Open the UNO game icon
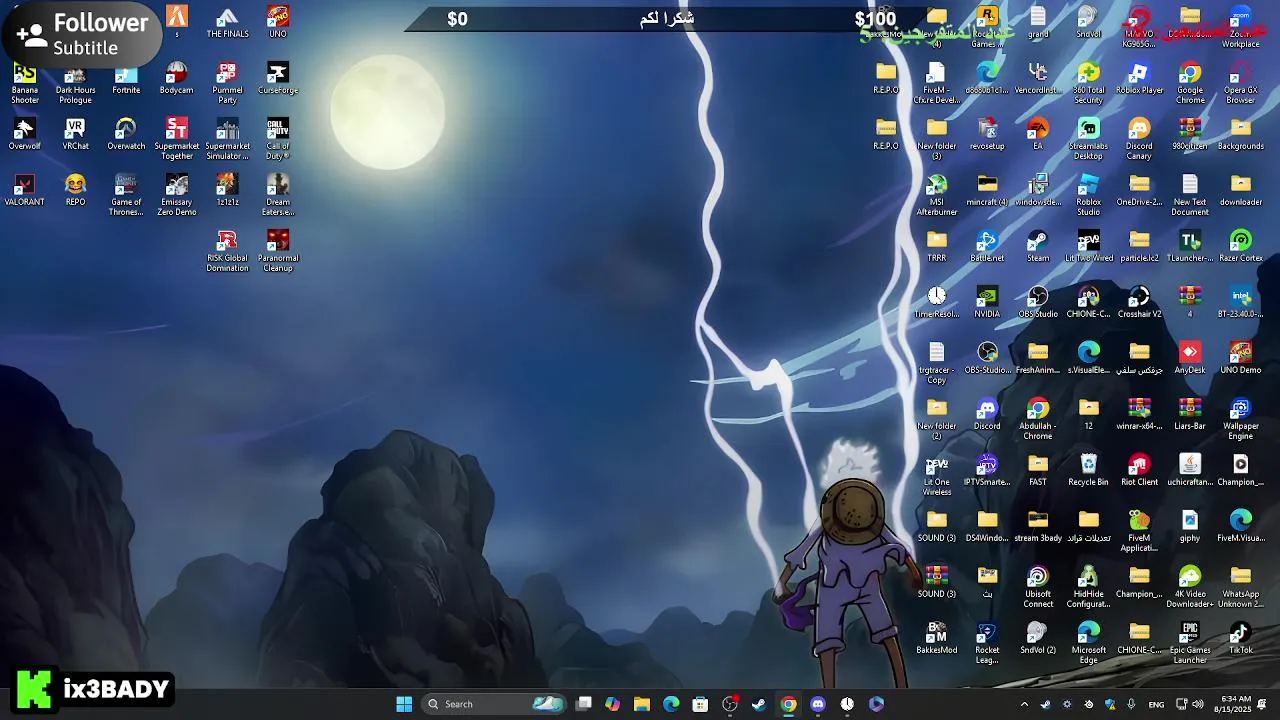Viewport: 1280px width, 720px height. point(278,22)
